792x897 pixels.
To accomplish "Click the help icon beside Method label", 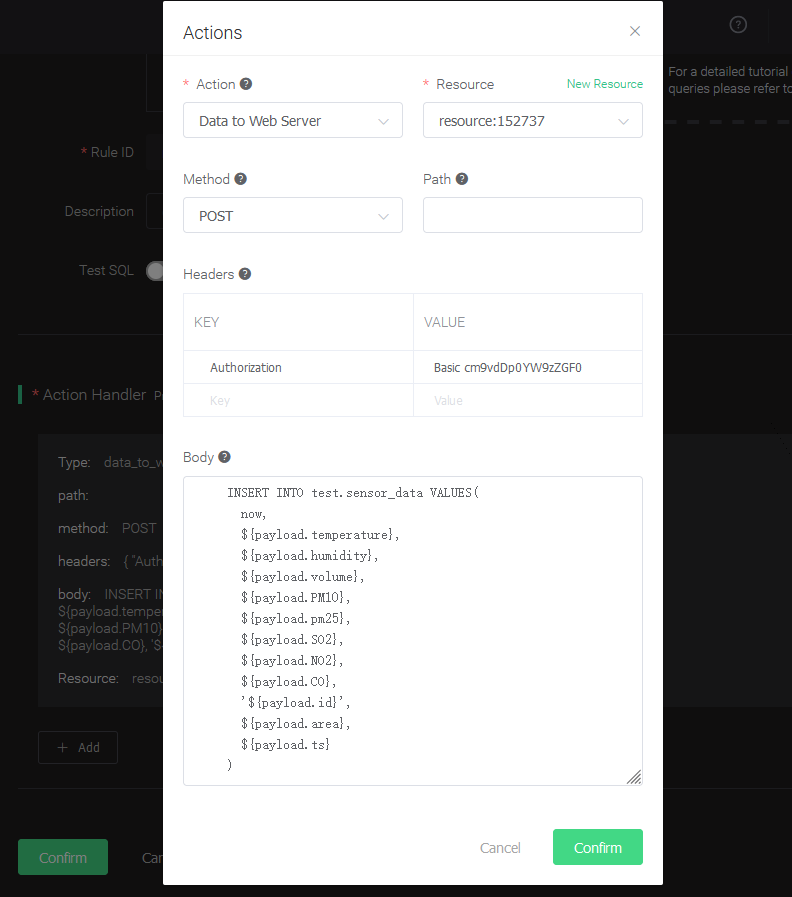I will [x=240, y=179].
